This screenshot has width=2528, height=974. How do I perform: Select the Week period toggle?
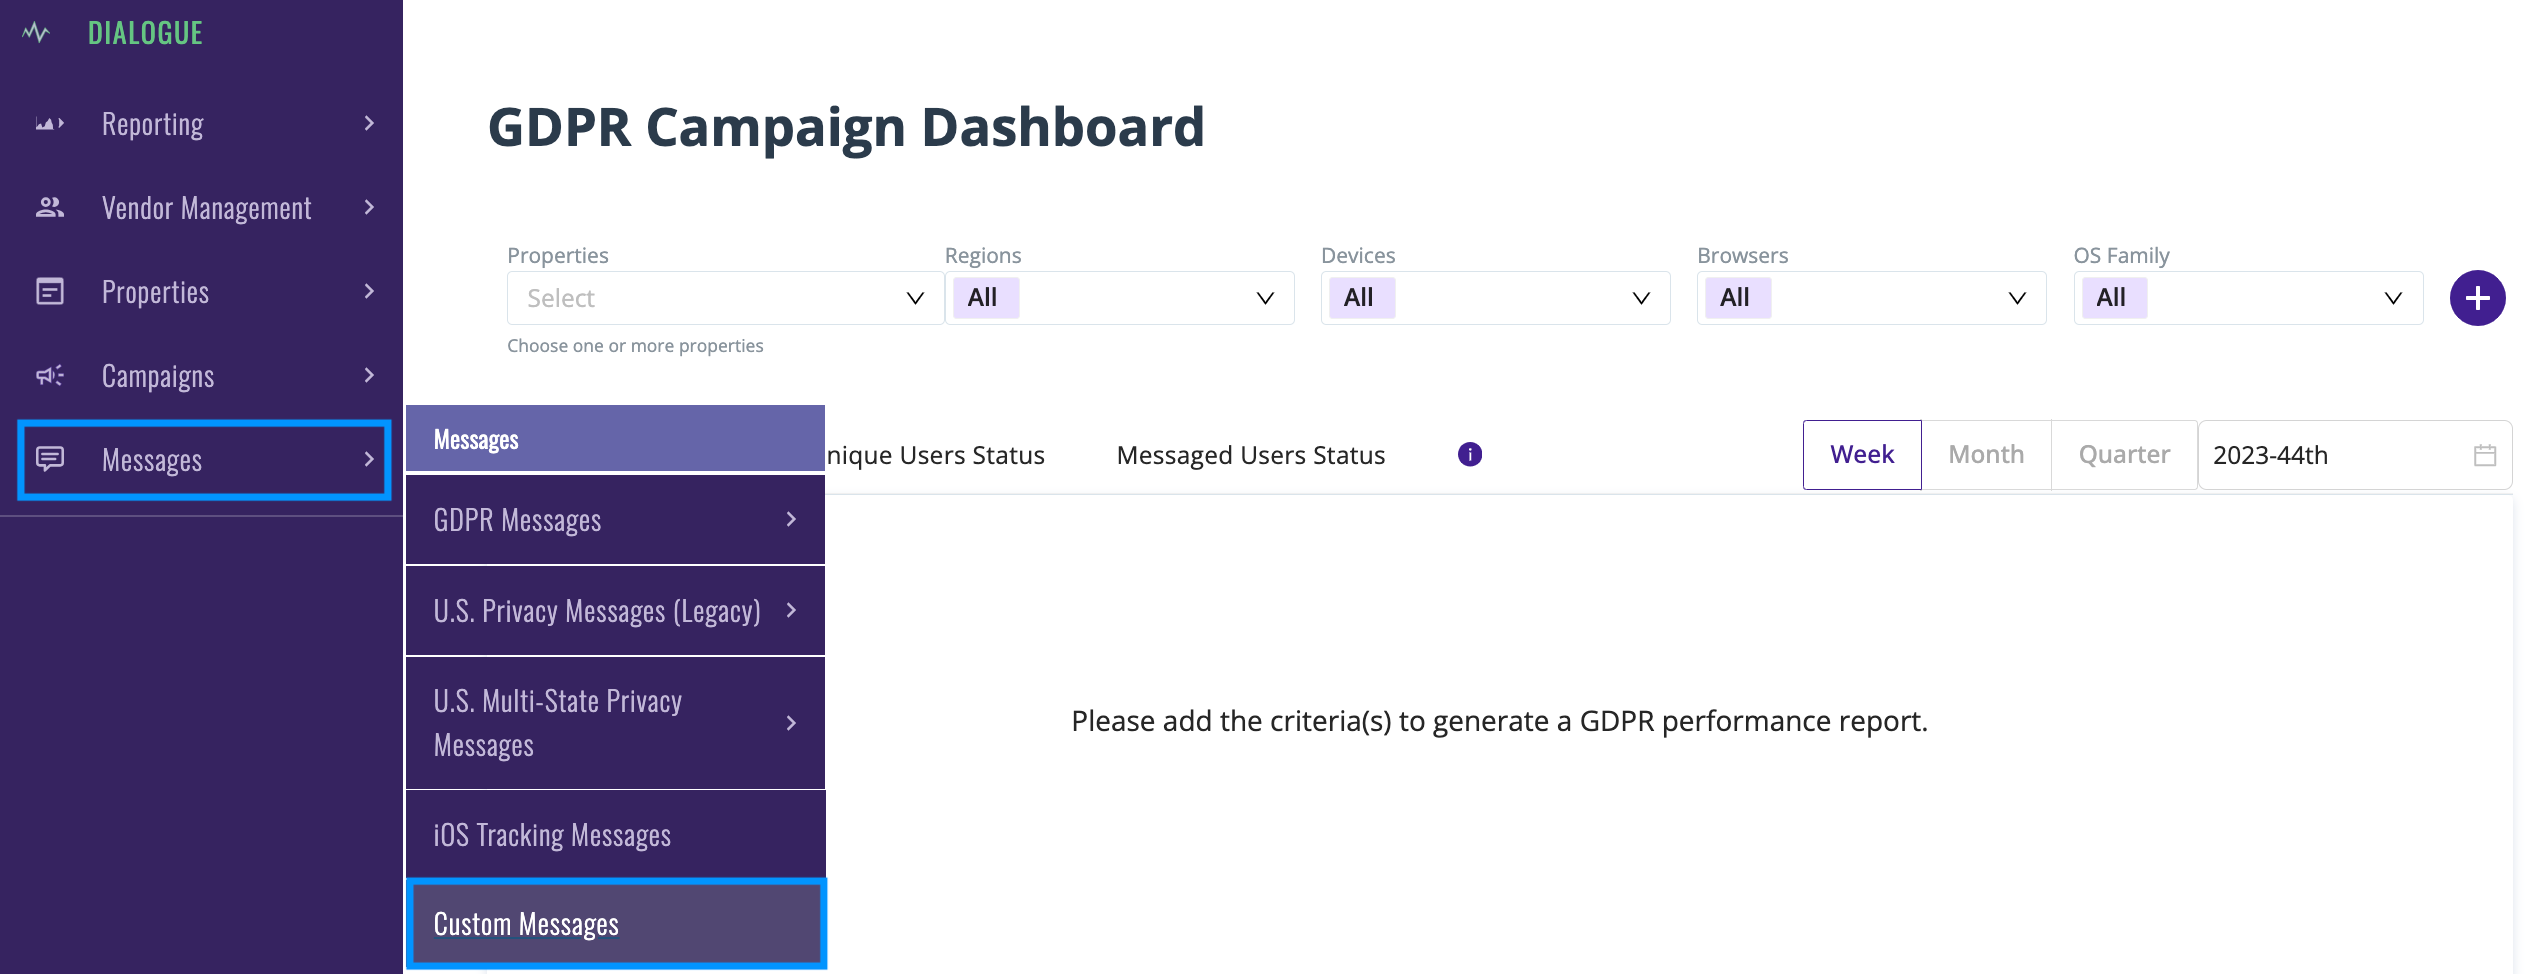[1862, 455]
